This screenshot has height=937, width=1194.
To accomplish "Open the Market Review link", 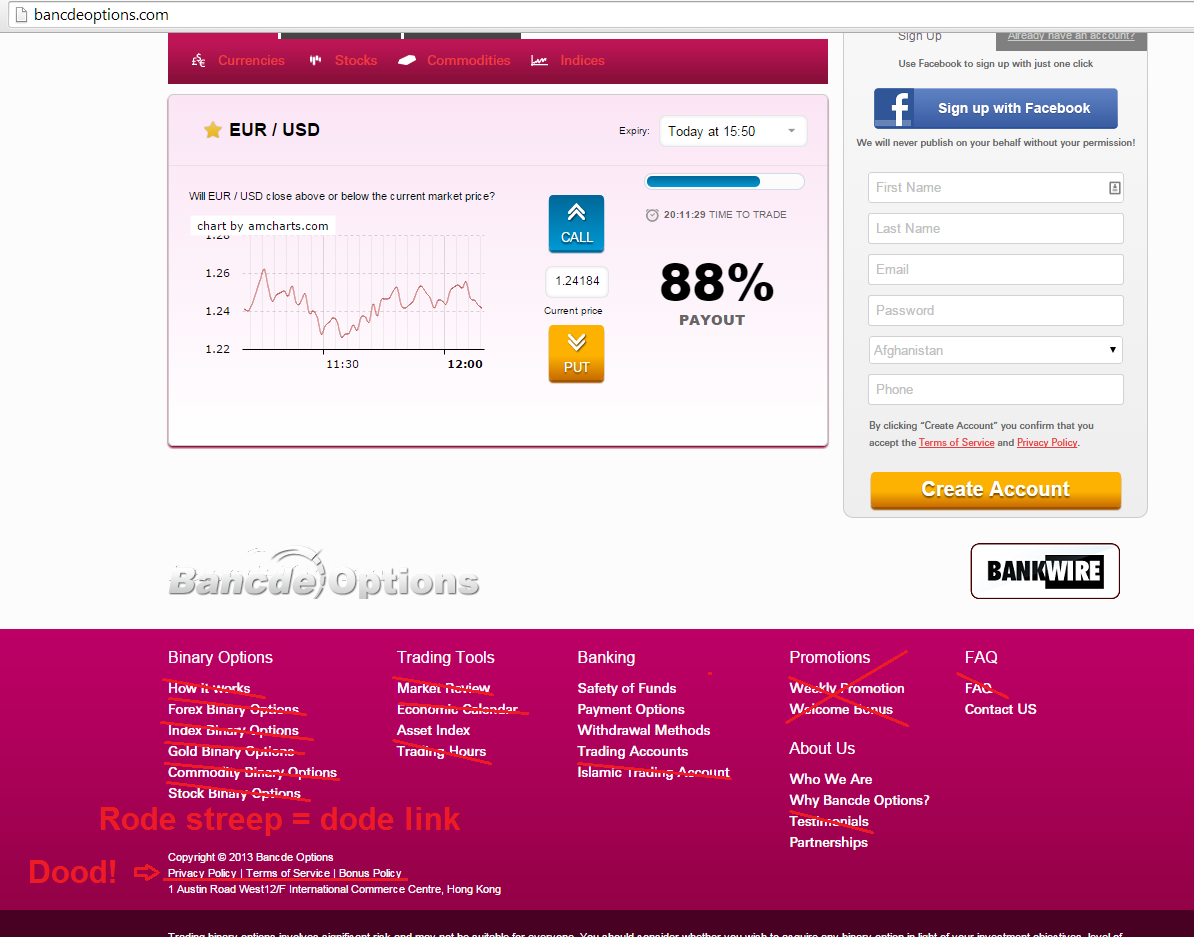I will pos(443,688).
